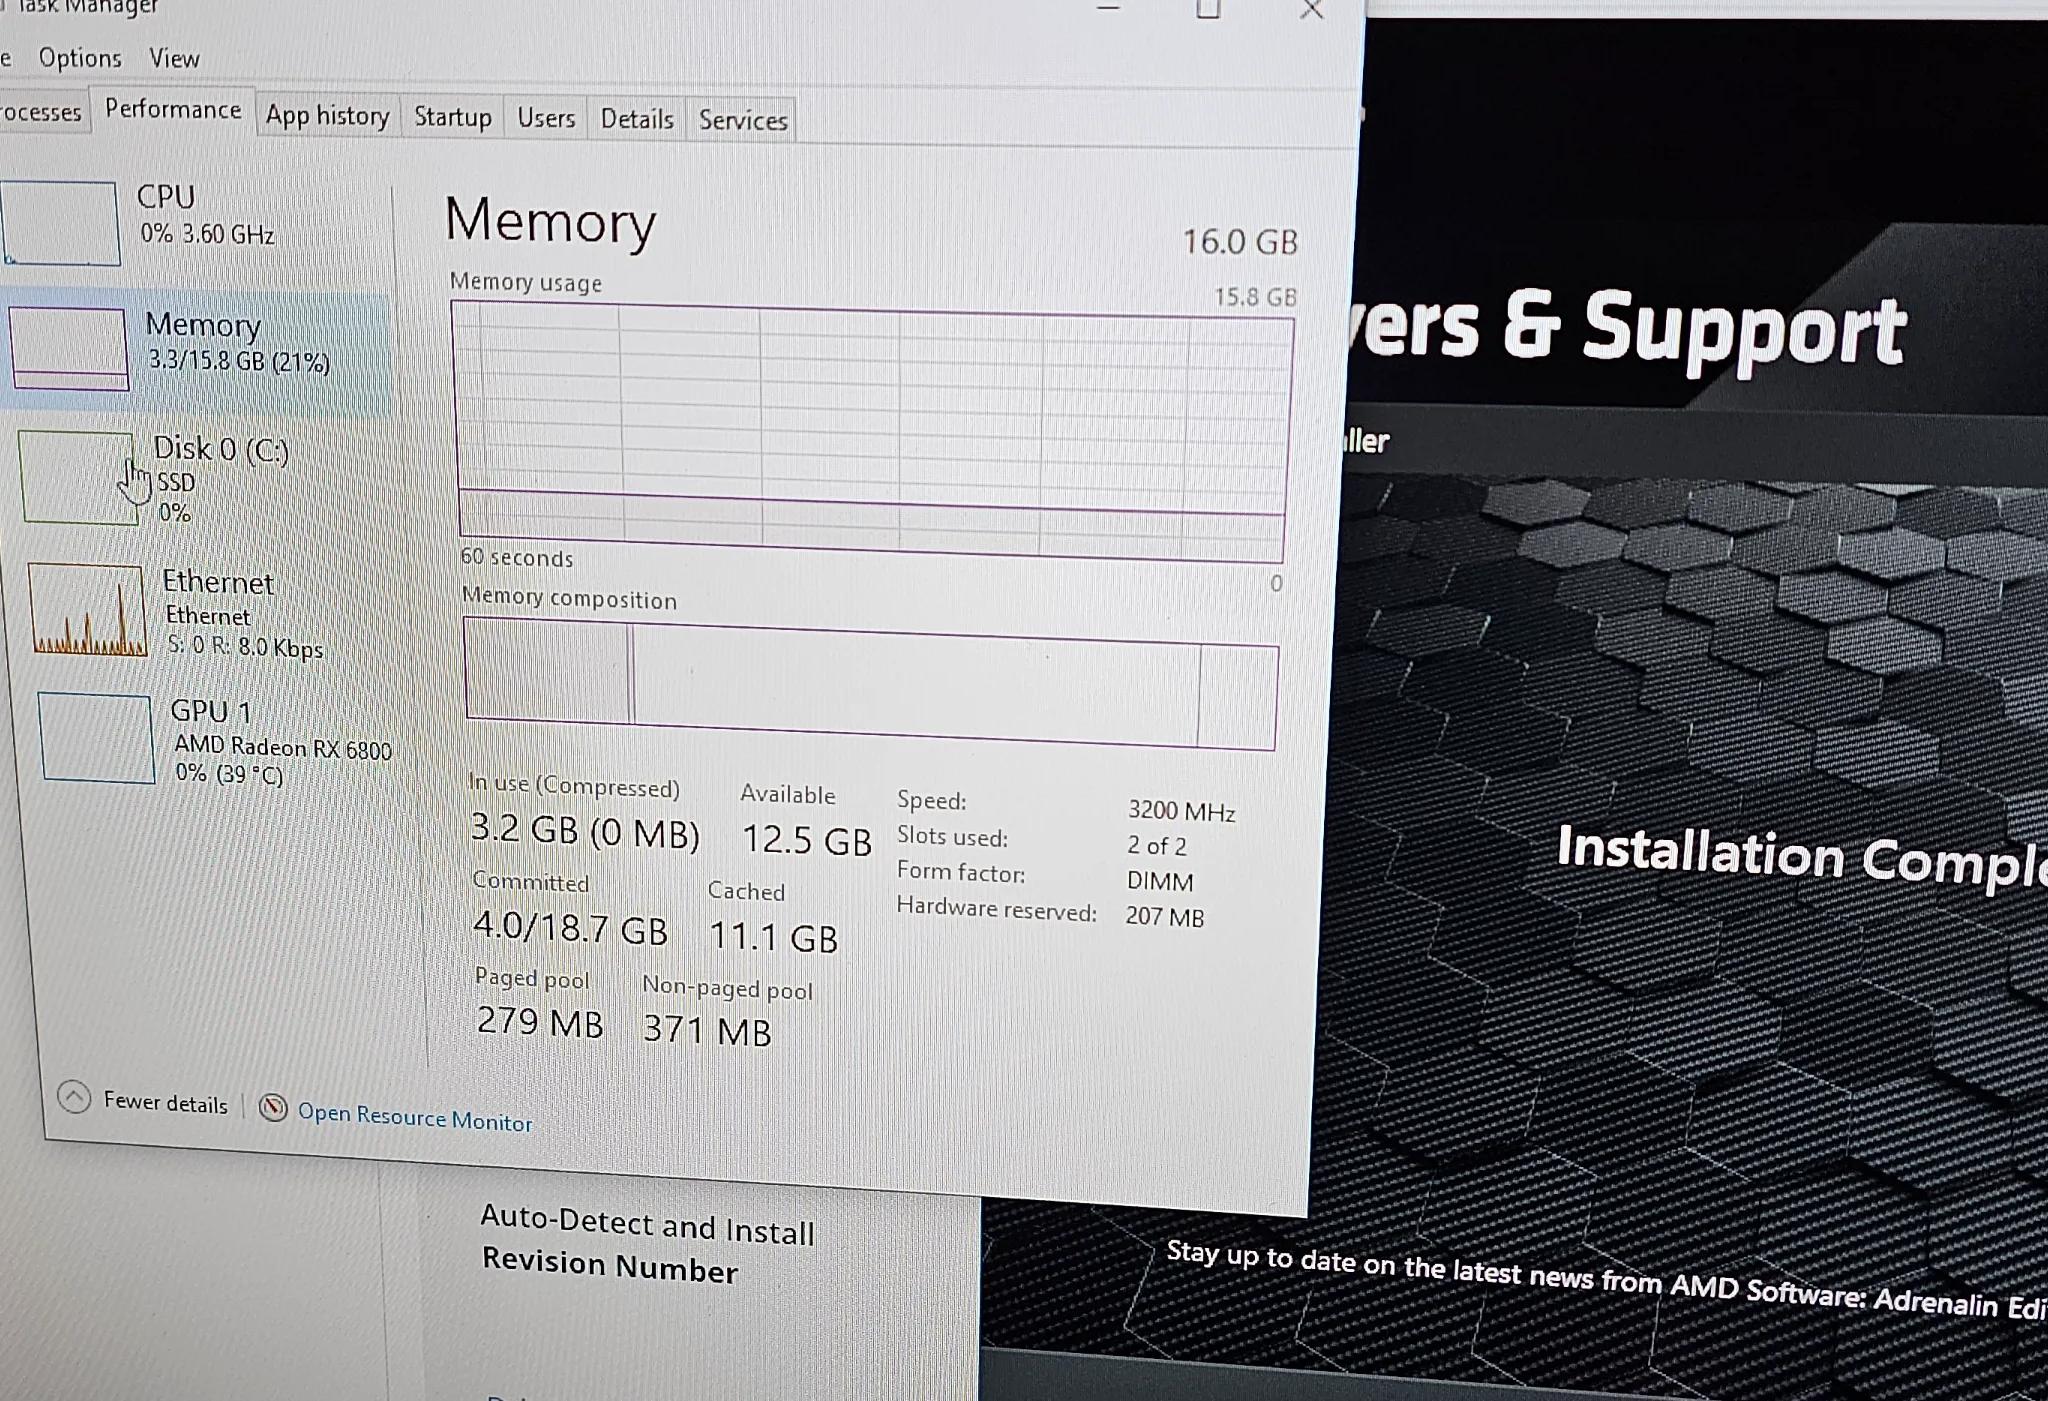Click the Drivers & Support heading on AMD page
The width and height of the screenshot is (2048, 1401).
click(1628, 330)
